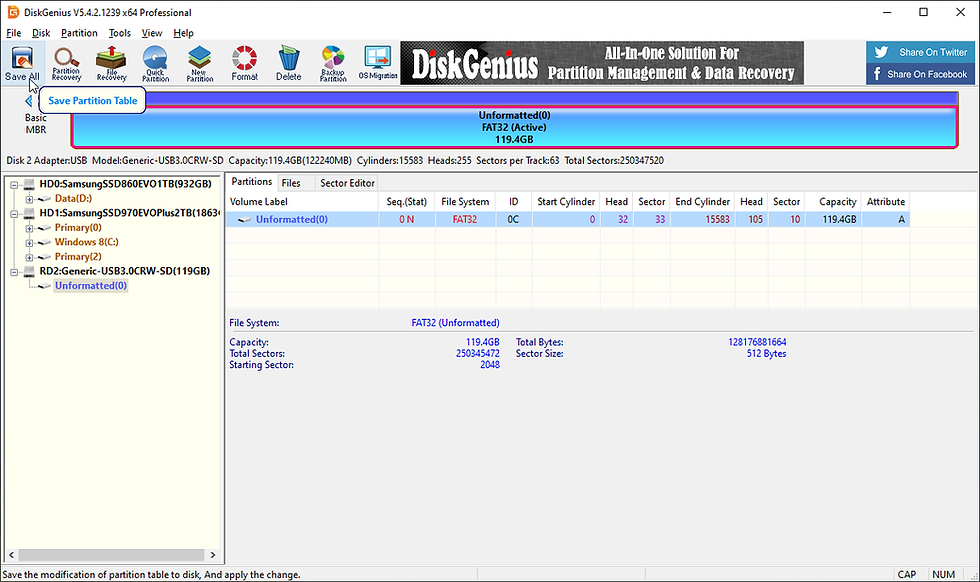Open Backup Partition tool
This screenshot has height=582, width=980.
click(x=333, y=63)
